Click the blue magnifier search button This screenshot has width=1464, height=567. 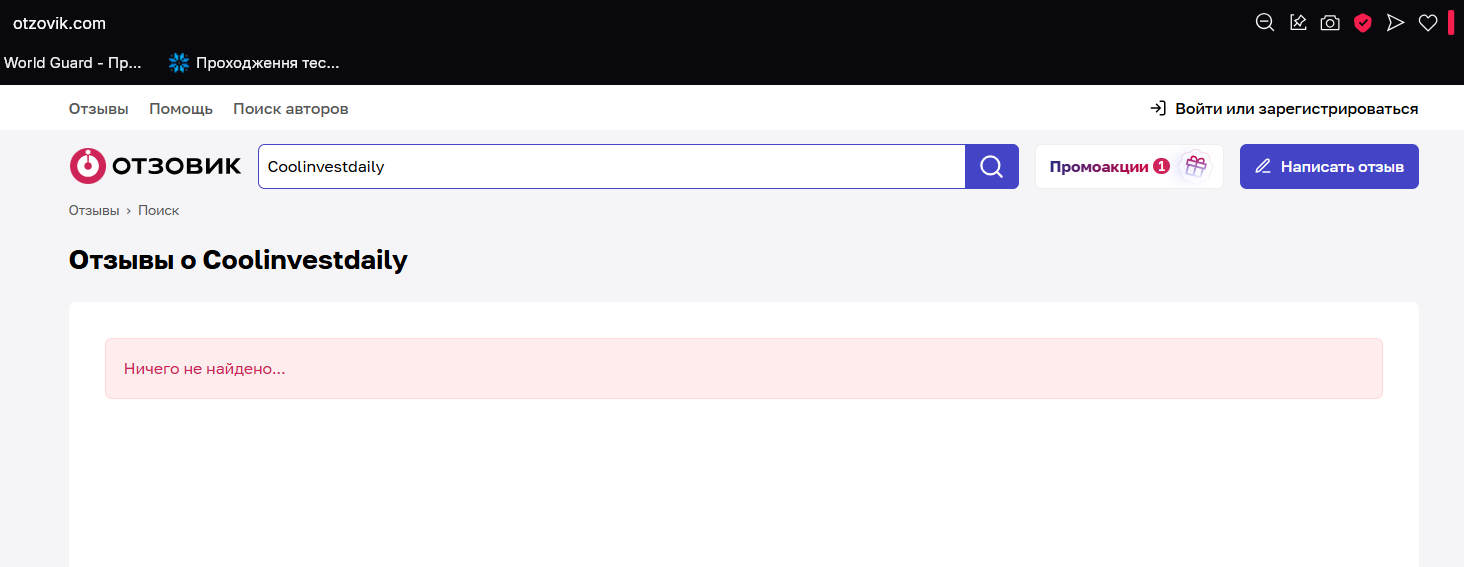tap(991, 167)
